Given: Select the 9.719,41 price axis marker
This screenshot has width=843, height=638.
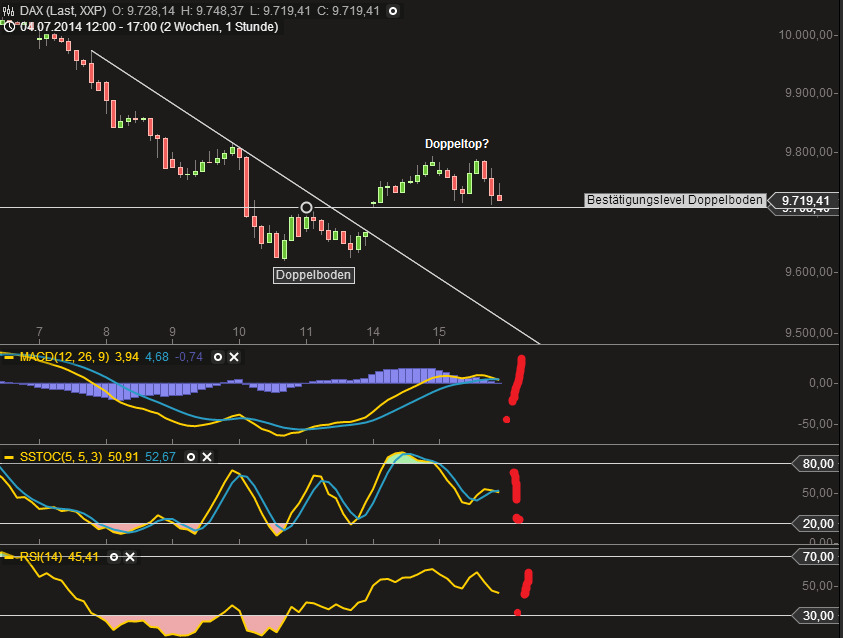Looking at the screenshot, I should click(806, 201).
